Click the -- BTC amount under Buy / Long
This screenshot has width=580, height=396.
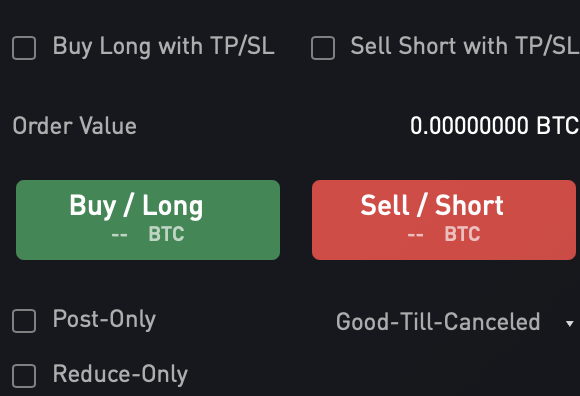pos(148,234)
